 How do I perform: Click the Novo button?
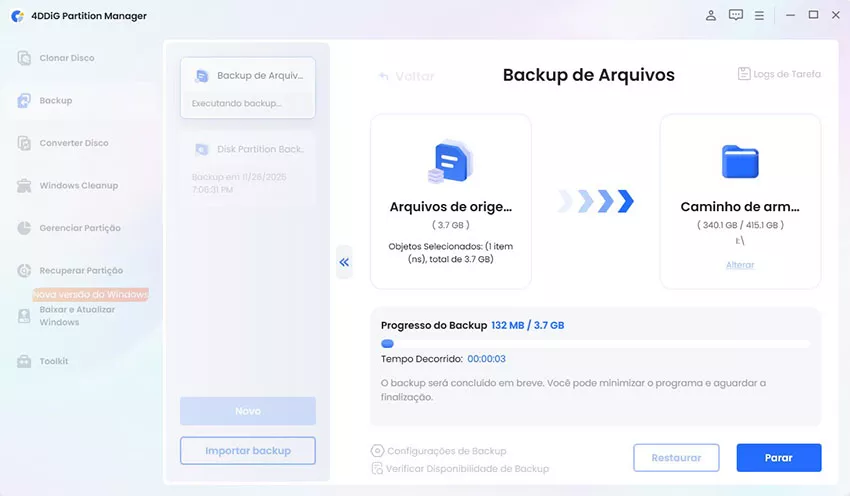pyautogui.click(x=248, y=411)
